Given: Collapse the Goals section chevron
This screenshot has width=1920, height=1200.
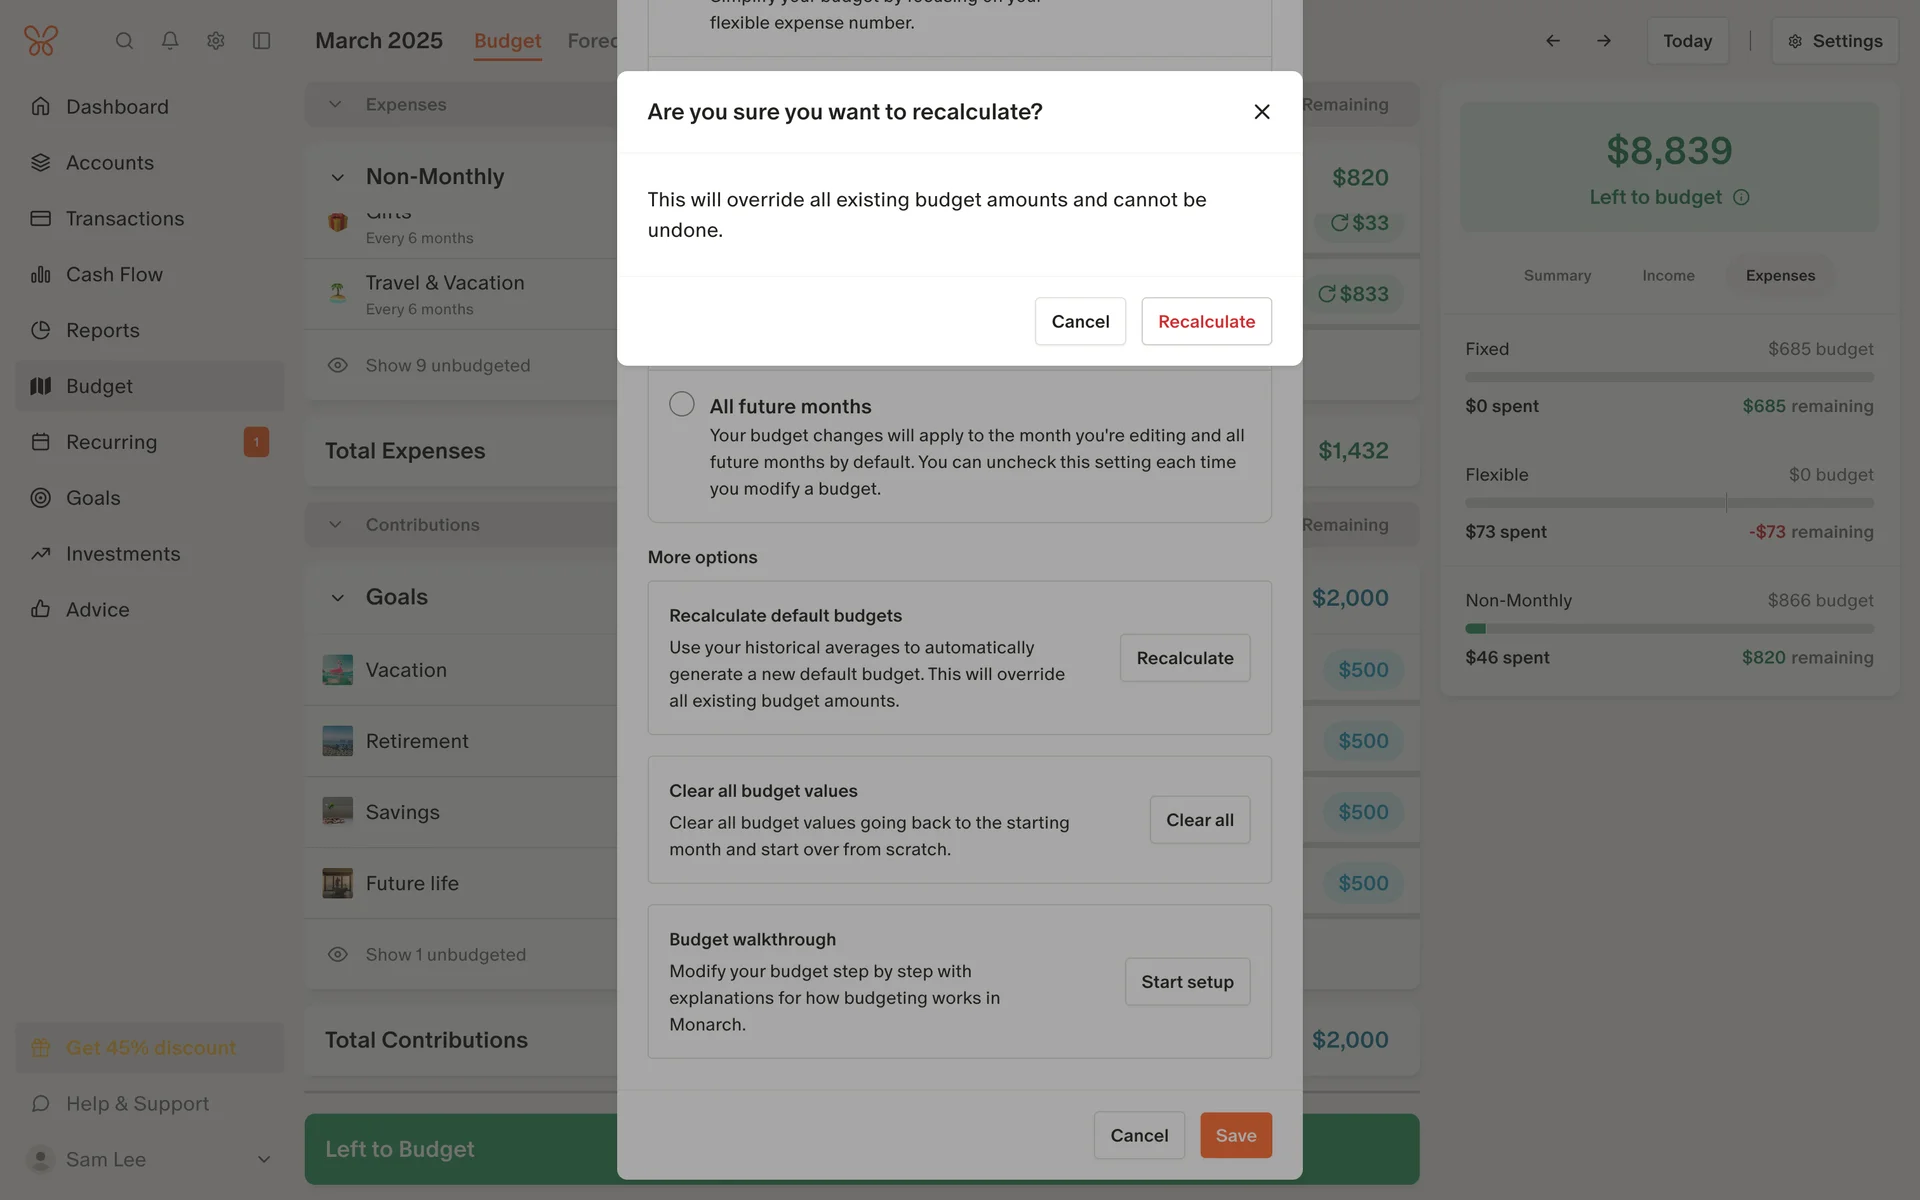Looking at the screenshot, I should [338, 598].
